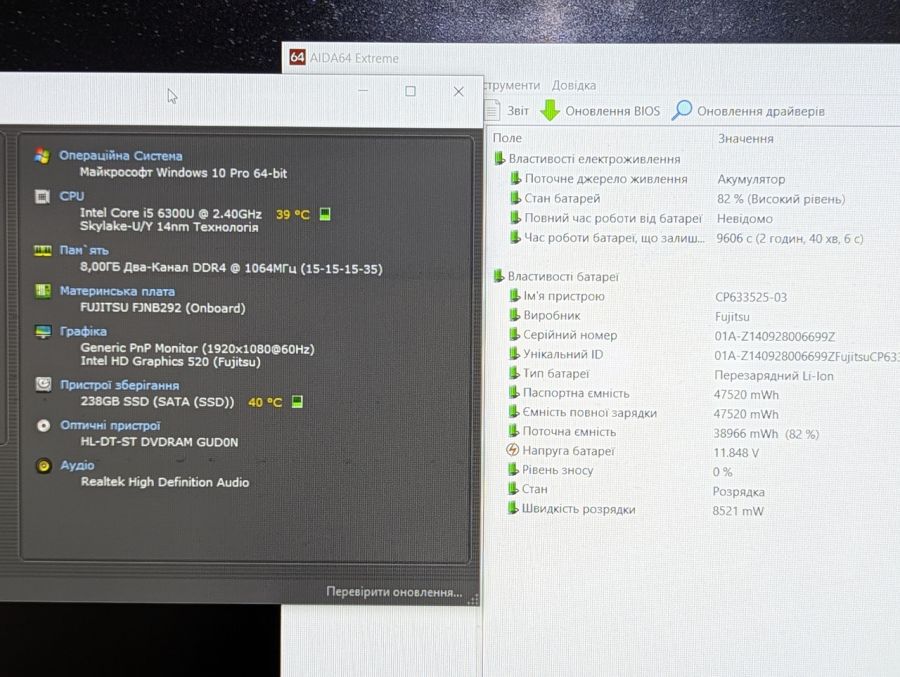Maximize the Speccy window
The height and width of the screenshot is (677, 900).
pyautogui.click(x=410, y=91)
